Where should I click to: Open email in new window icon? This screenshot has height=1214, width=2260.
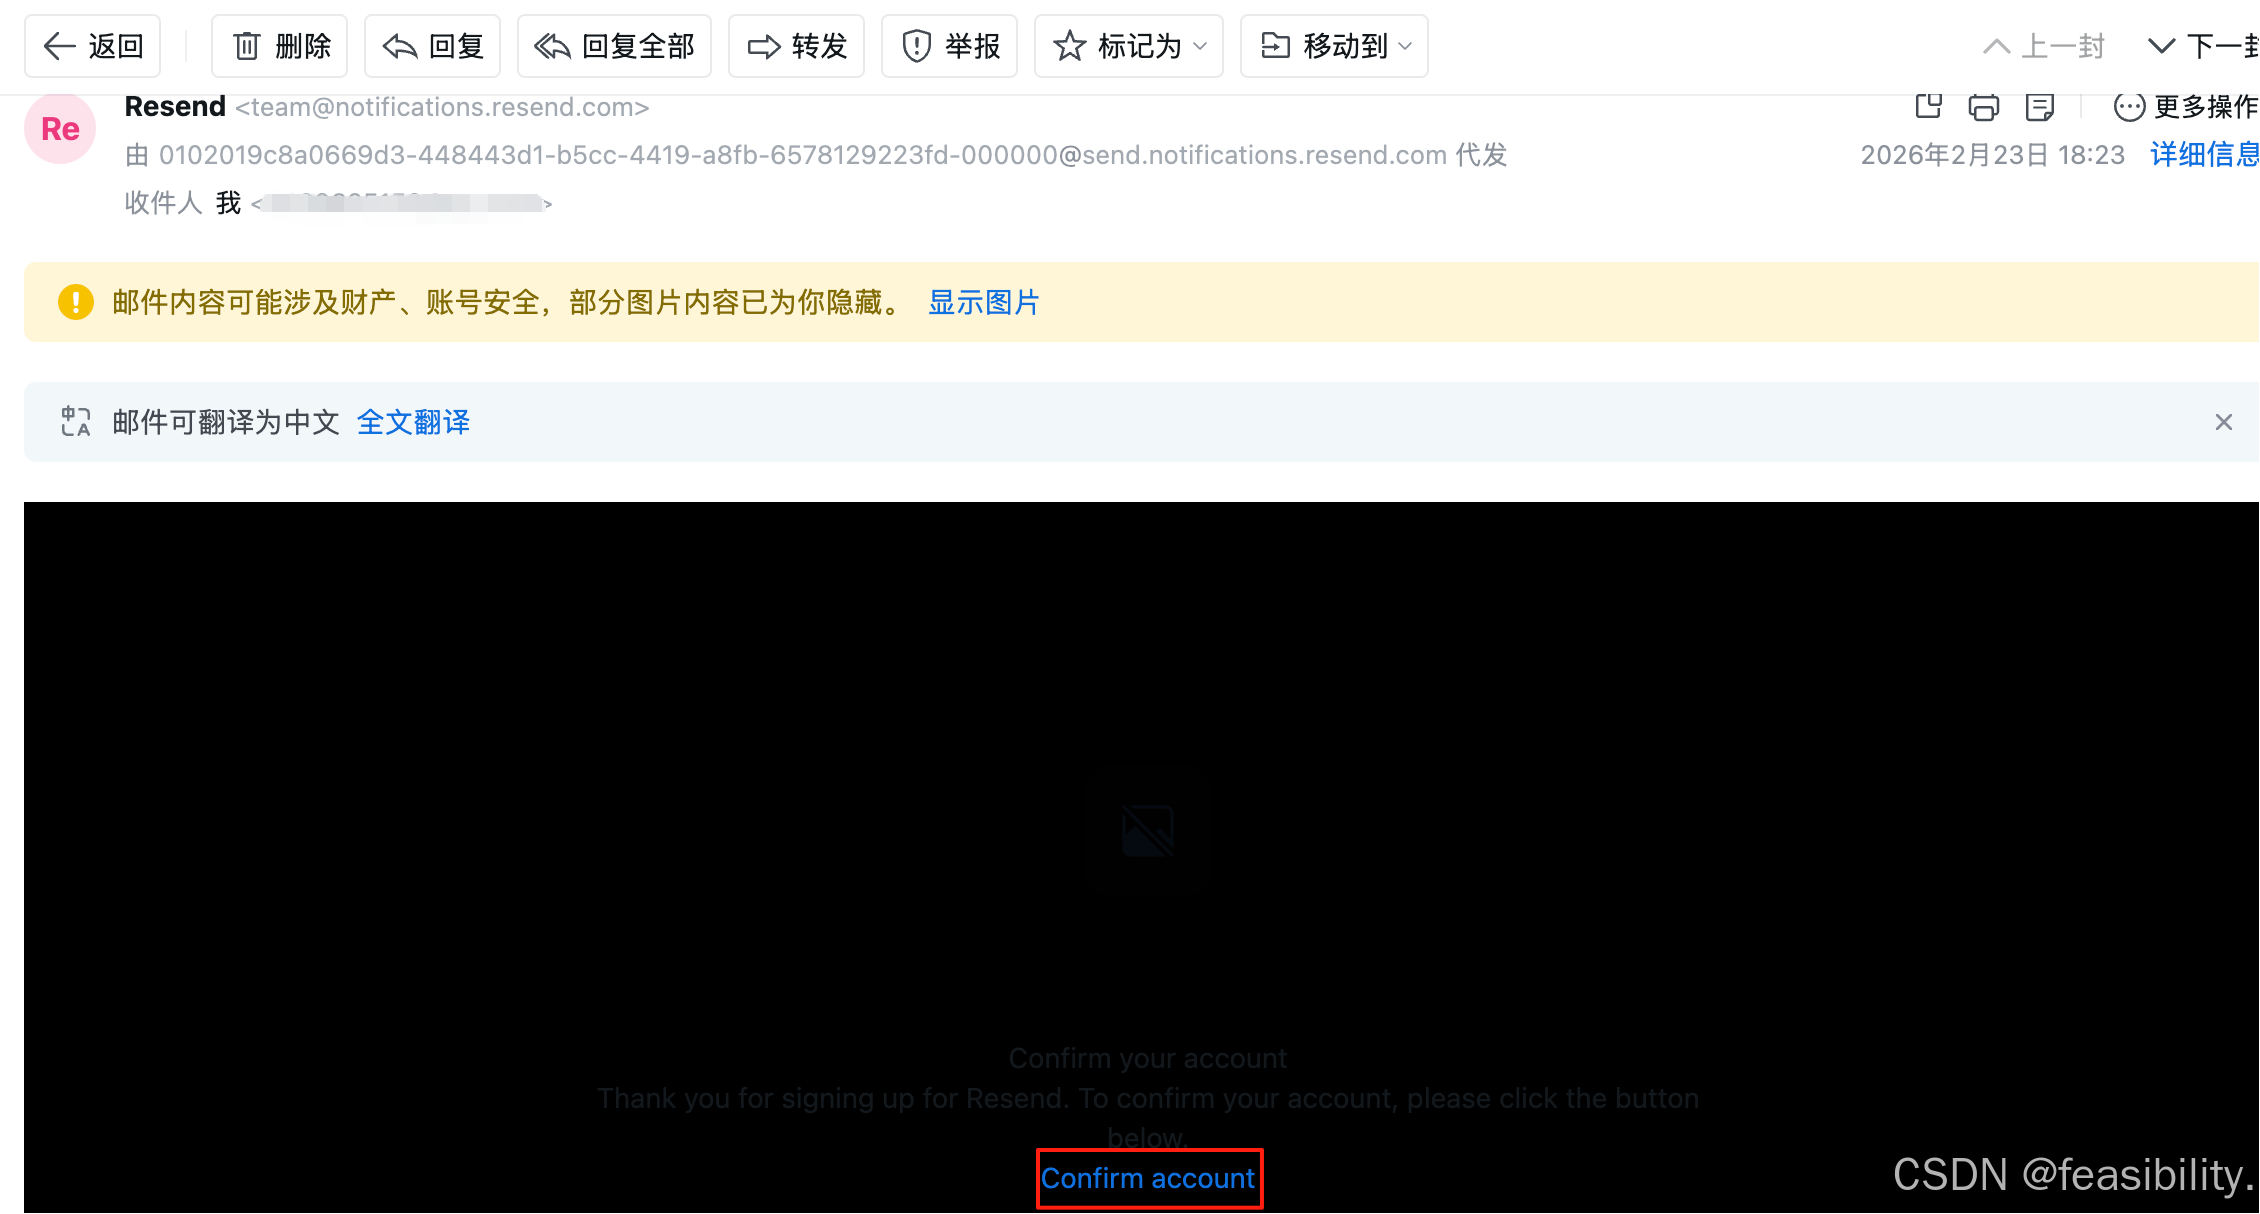tap(1928, 106)
